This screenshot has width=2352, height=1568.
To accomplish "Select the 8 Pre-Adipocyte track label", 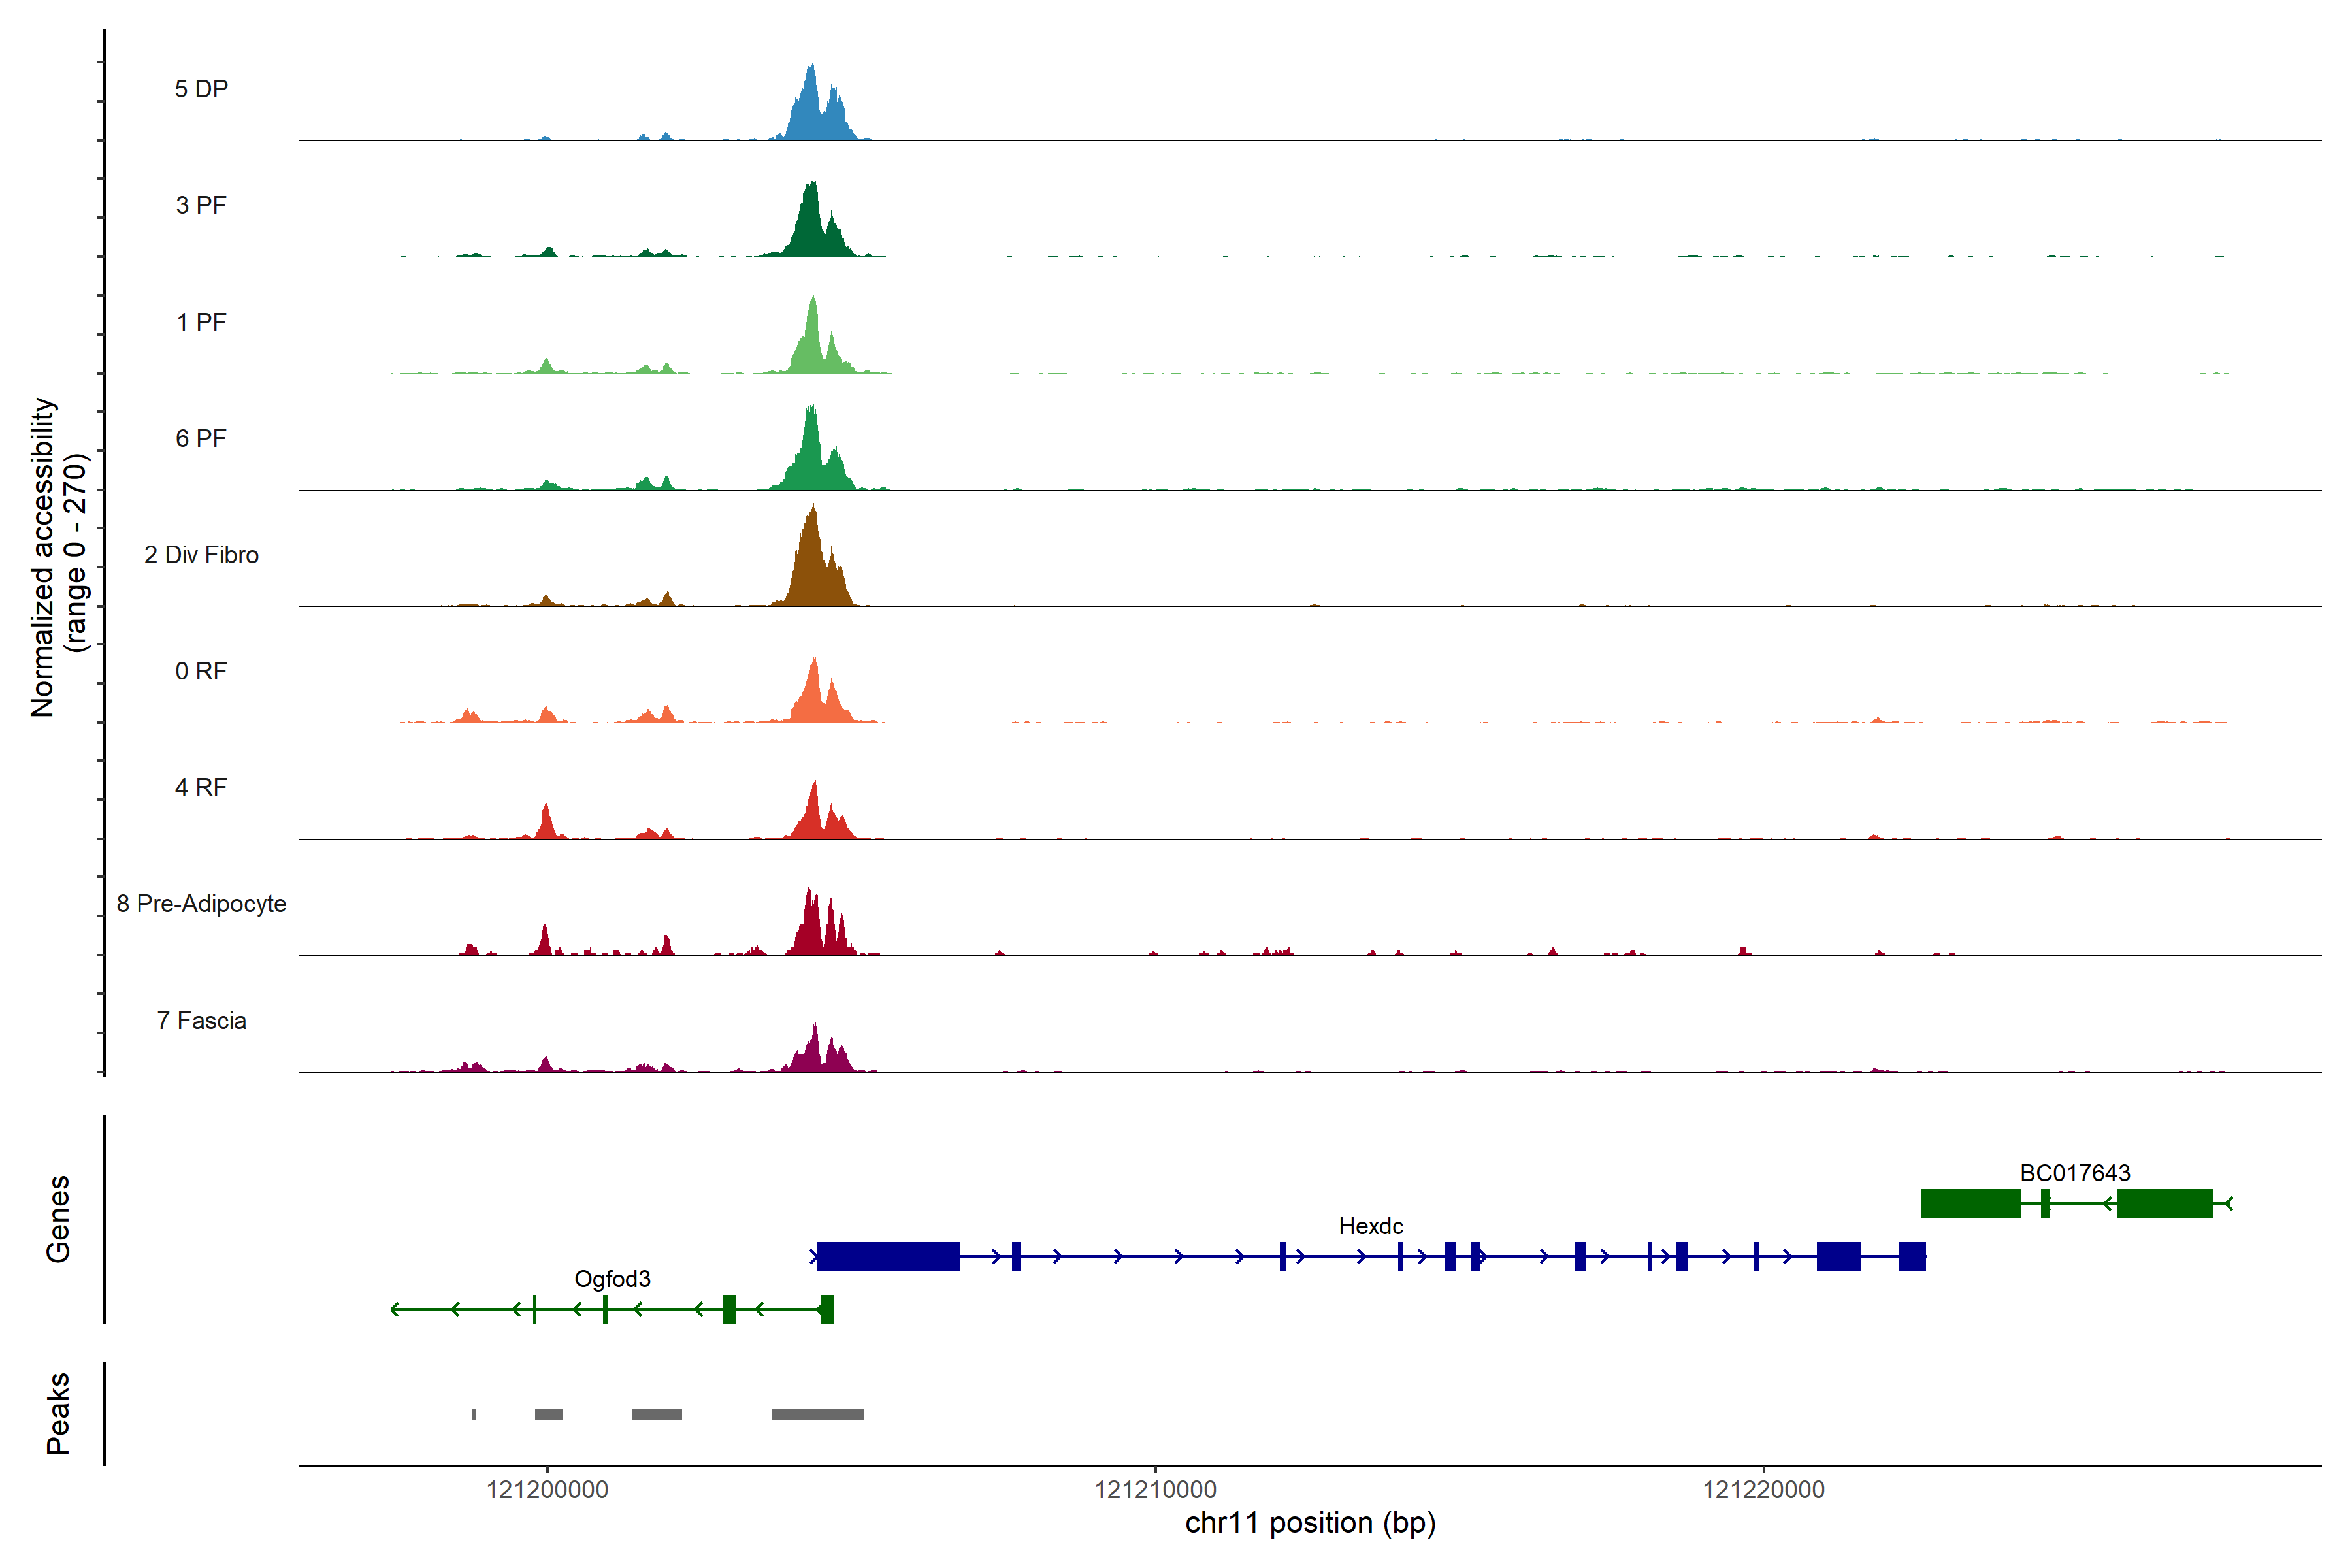I will [x=201, y=904].
